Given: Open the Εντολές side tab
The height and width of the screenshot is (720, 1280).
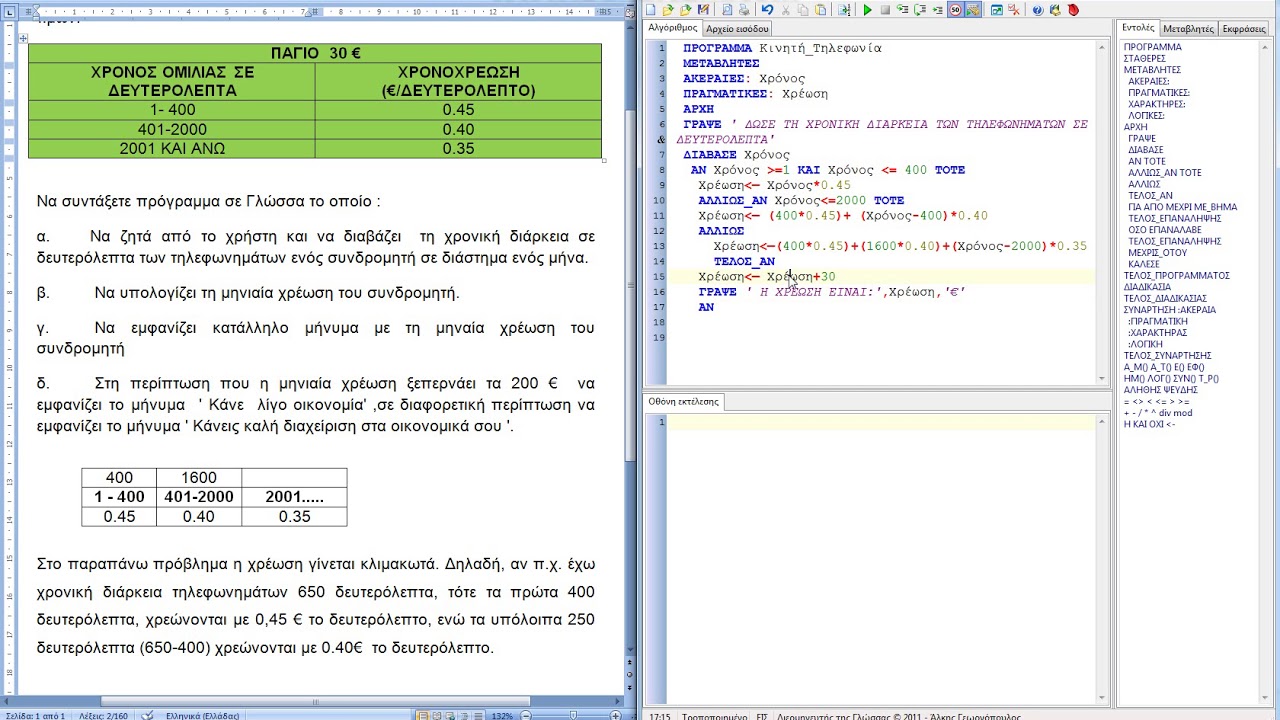Looking at the screenshot, I should click(x=1138, y=28).
